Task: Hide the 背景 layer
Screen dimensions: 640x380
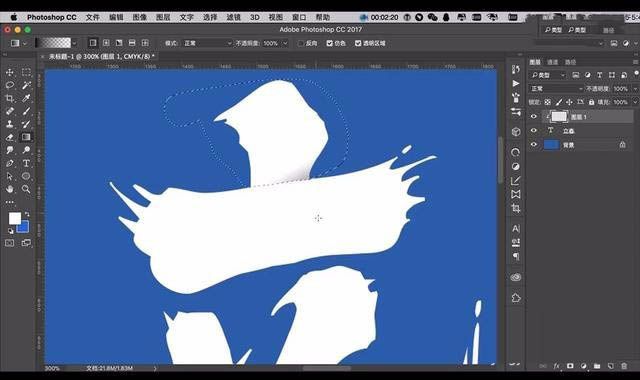Action: (533, 144)
